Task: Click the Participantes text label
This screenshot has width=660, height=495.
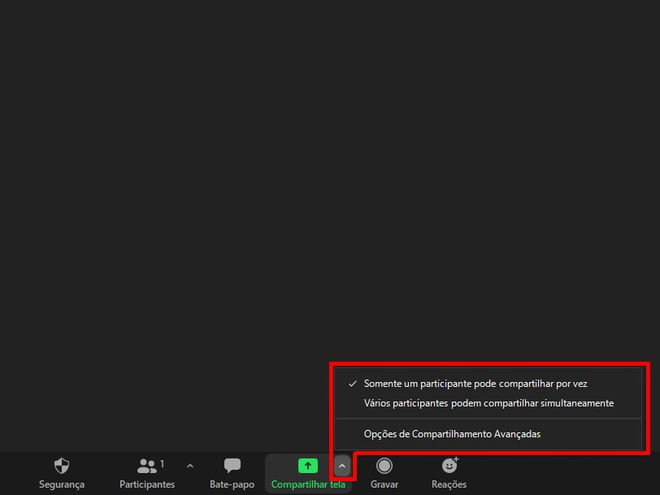Action: (x=147, y=484)
